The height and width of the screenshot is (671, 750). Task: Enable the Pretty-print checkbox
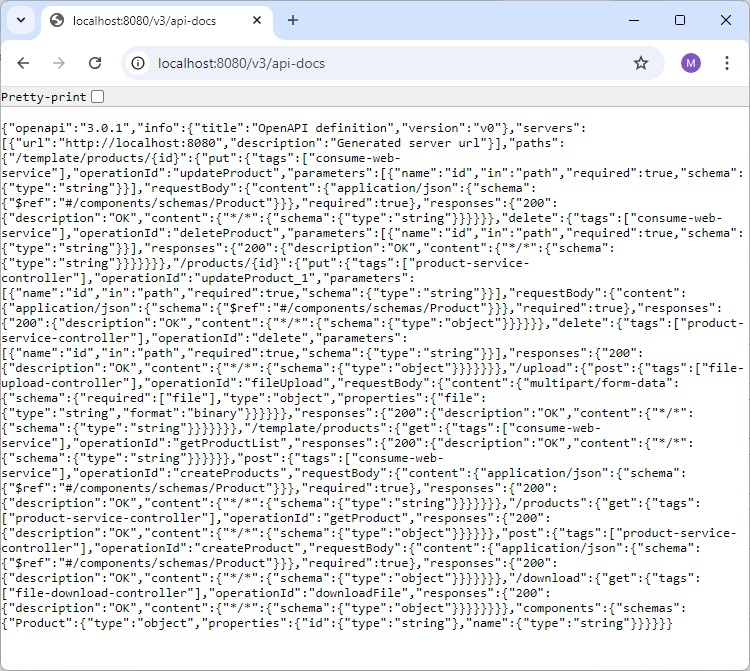(x=98, y=97)
